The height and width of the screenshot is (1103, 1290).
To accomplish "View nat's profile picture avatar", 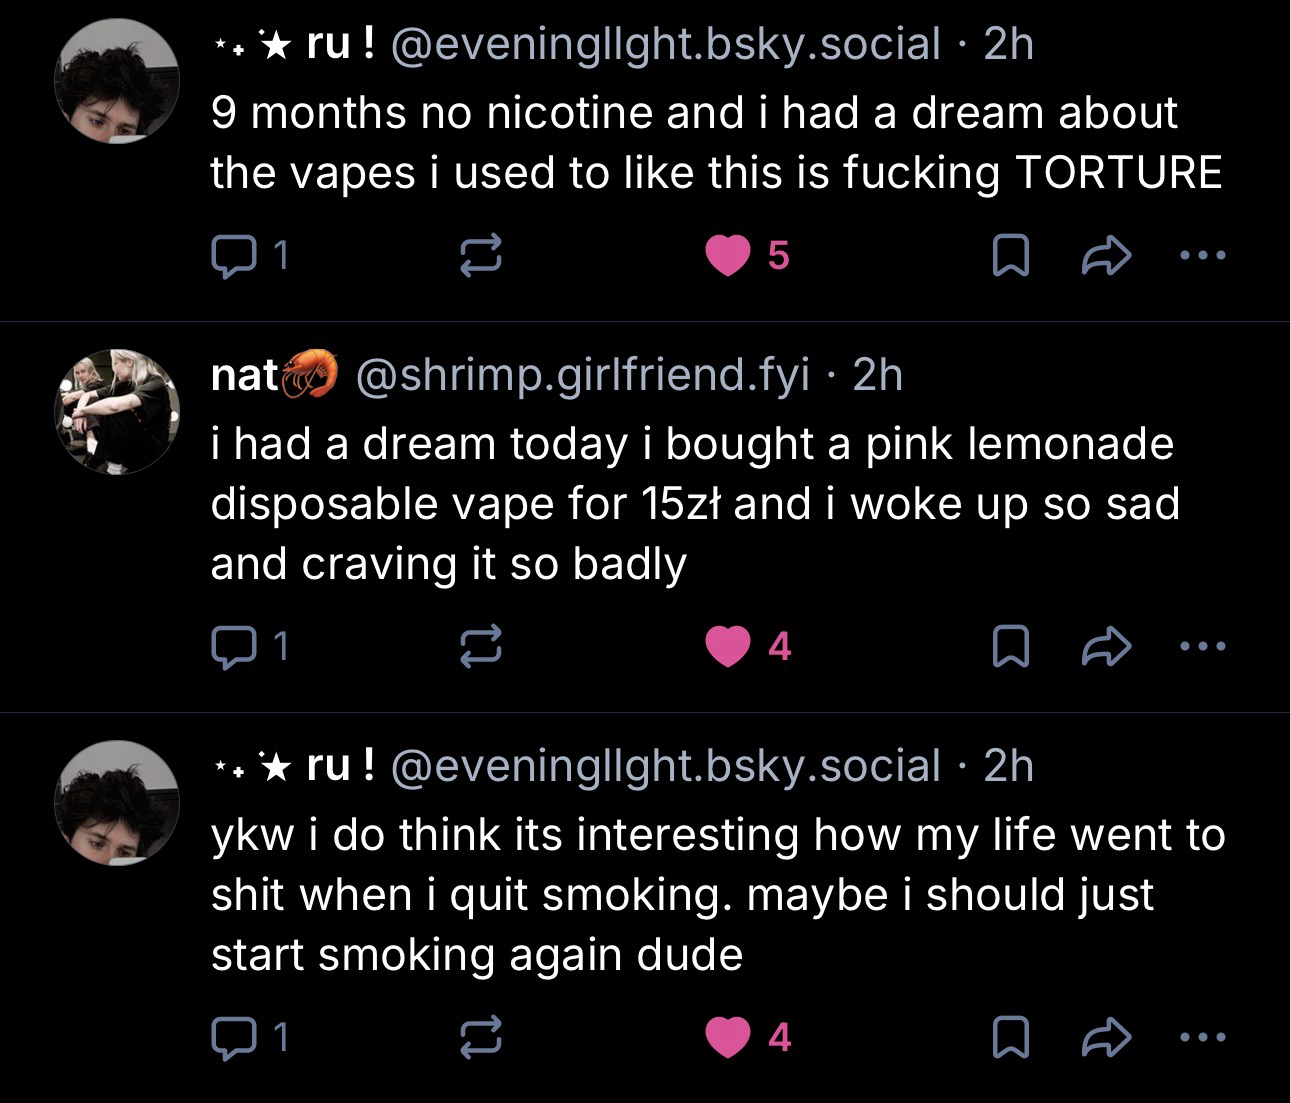I will [x=118, y=412].
